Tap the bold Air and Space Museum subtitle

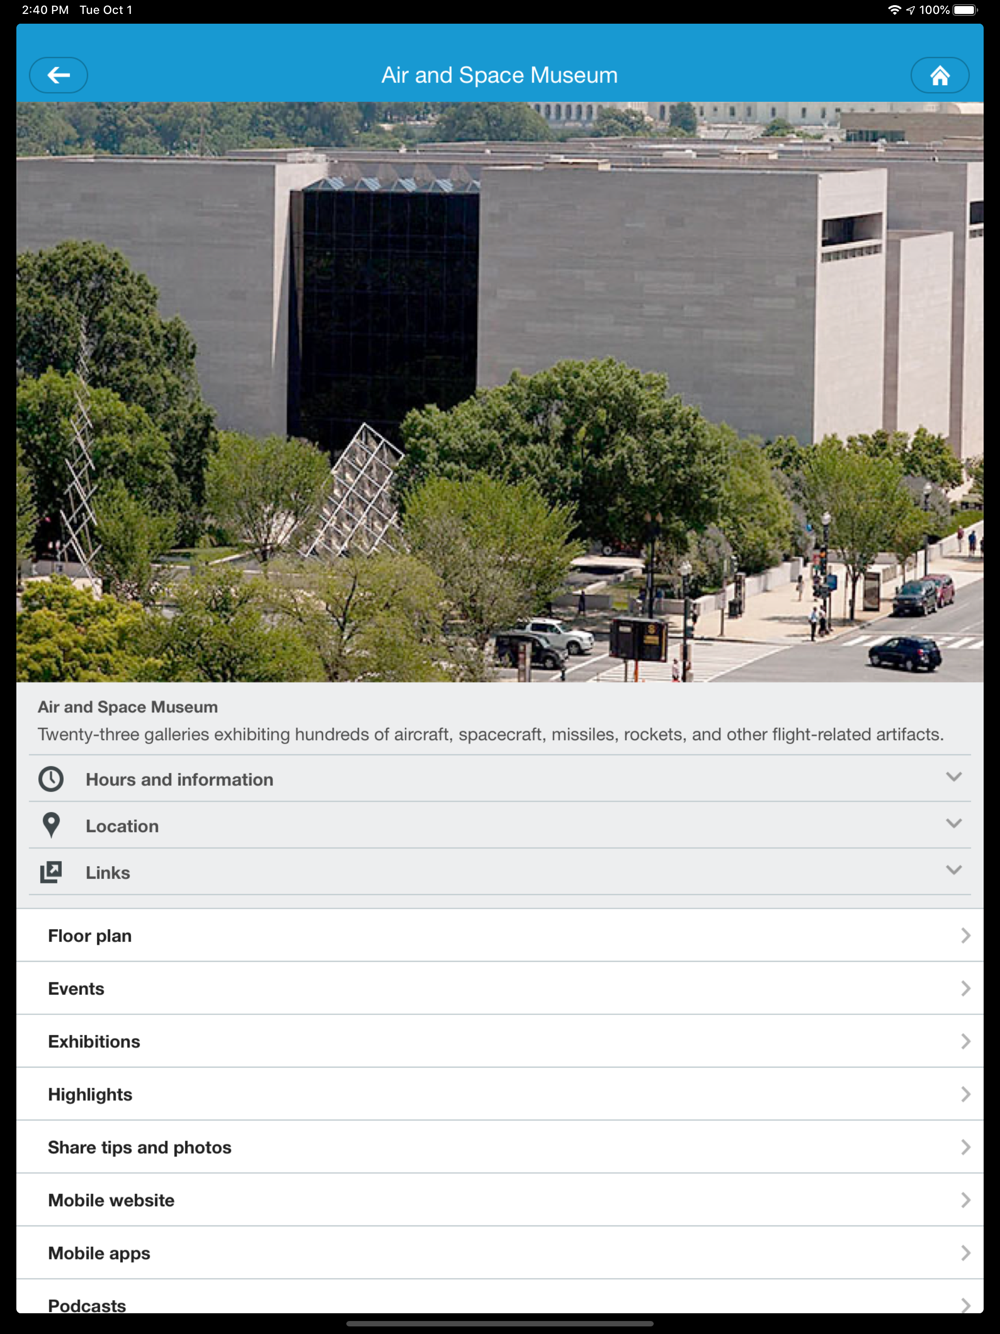pyautogui.click(x=128, y=707)
